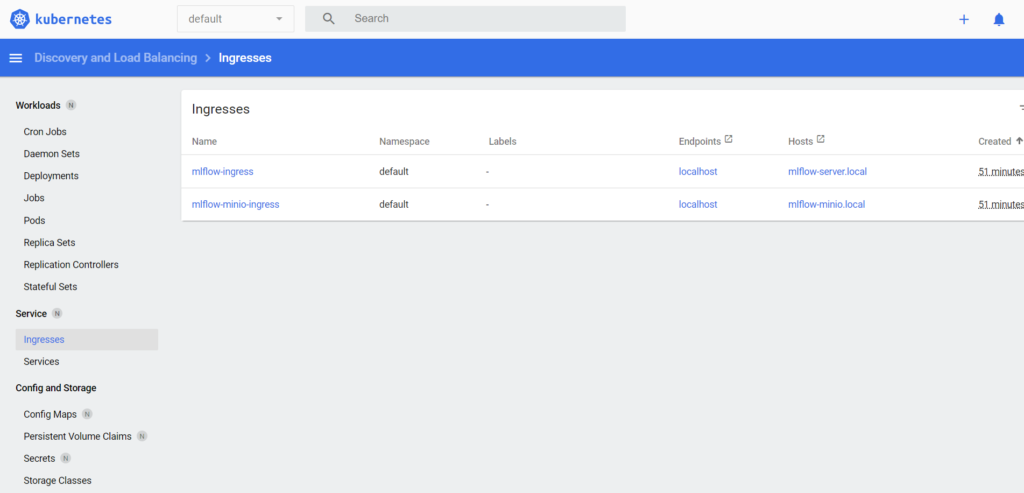This screenshot has width=1024, height=493.
Task: Click default namespace cell of mlflow-ingress row
Action: pyautogui.click(x=394, y=172)
